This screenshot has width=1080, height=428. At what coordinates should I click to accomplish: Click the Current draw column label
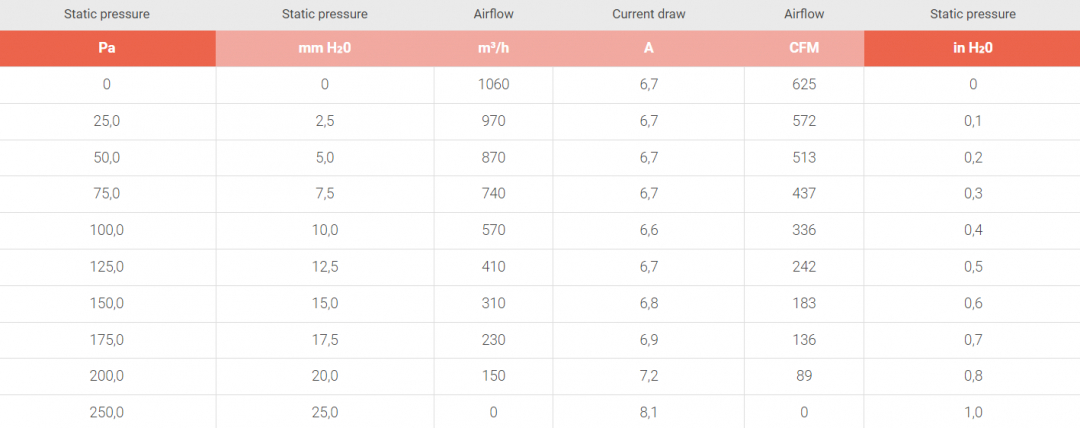click(x=648, y=14)
